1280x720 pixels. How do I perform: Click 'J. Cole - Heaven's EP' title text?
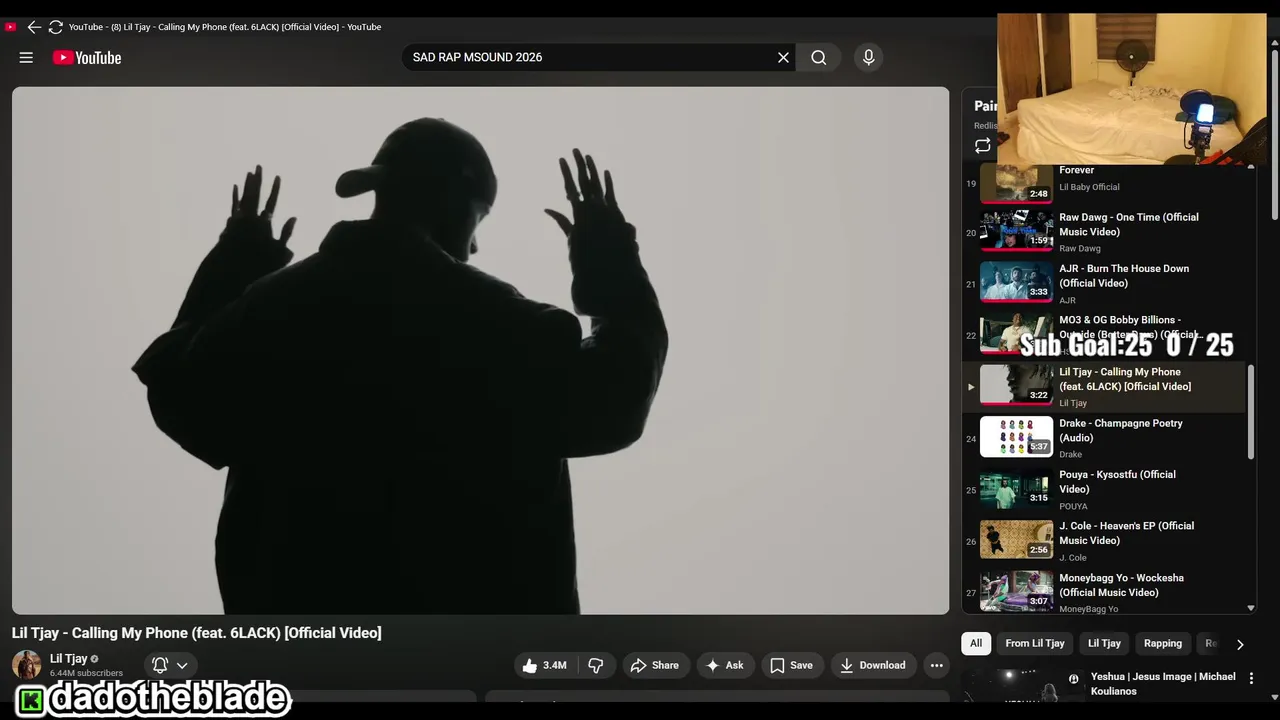(1126, 533)
